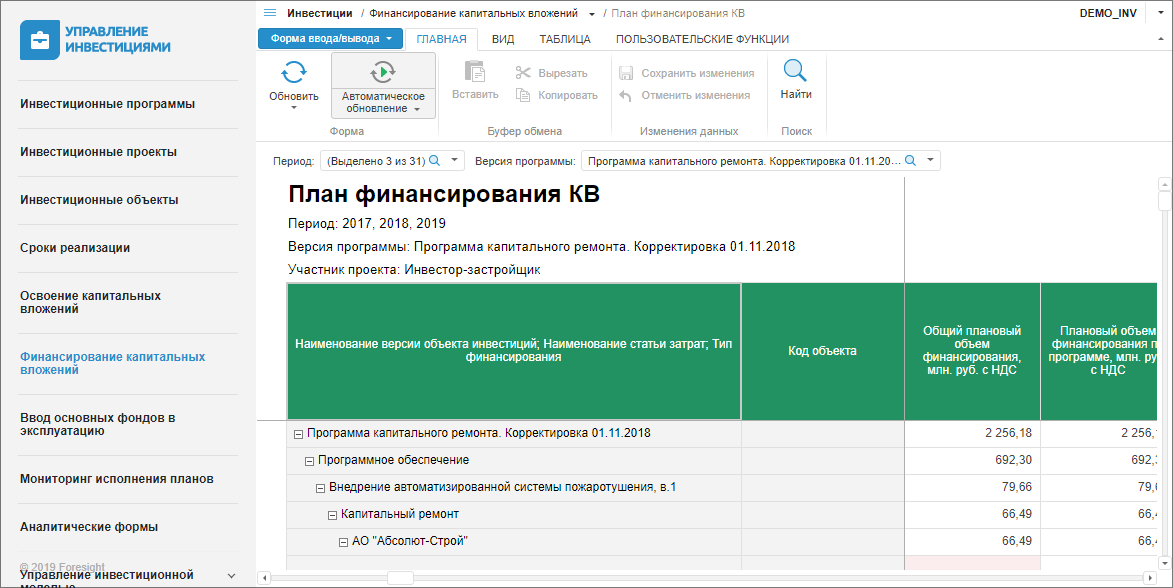Click the Обновить refresh icon
Viewport: 1173px width, 588px height.
tap(293, 73)
